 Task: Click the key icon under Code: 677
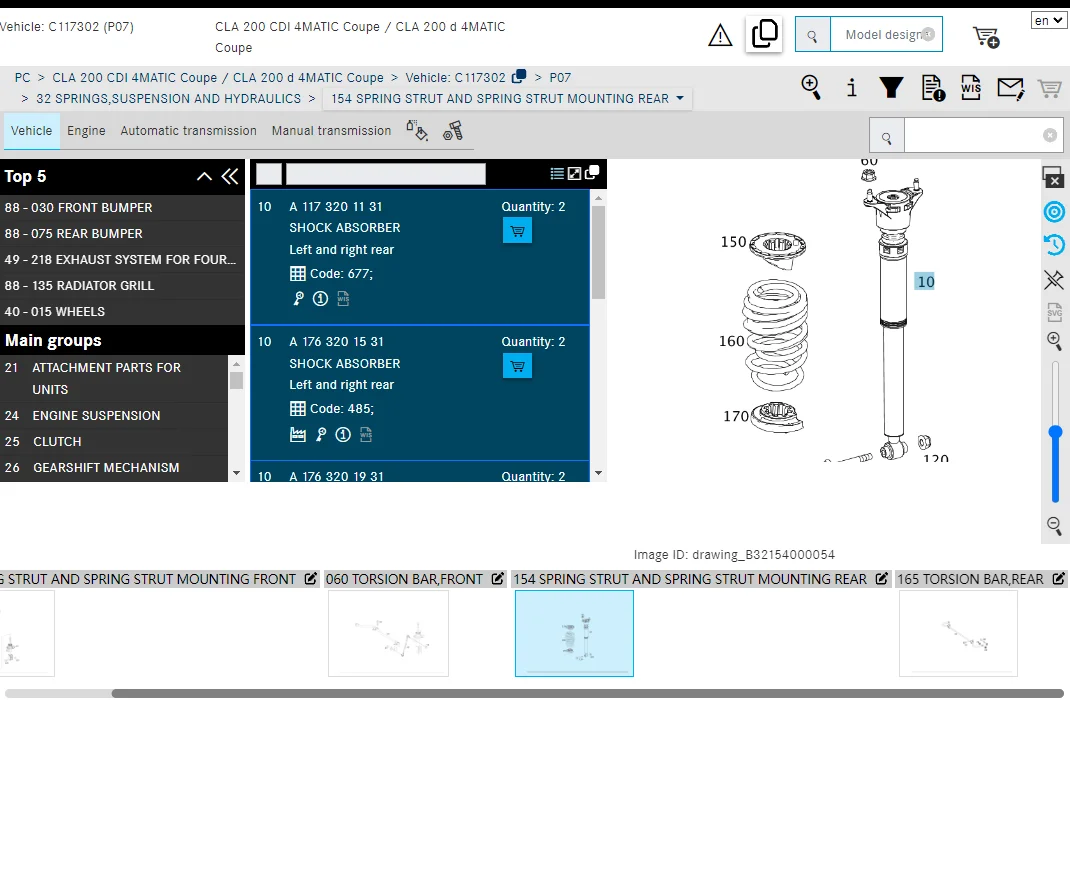point(298,298)
